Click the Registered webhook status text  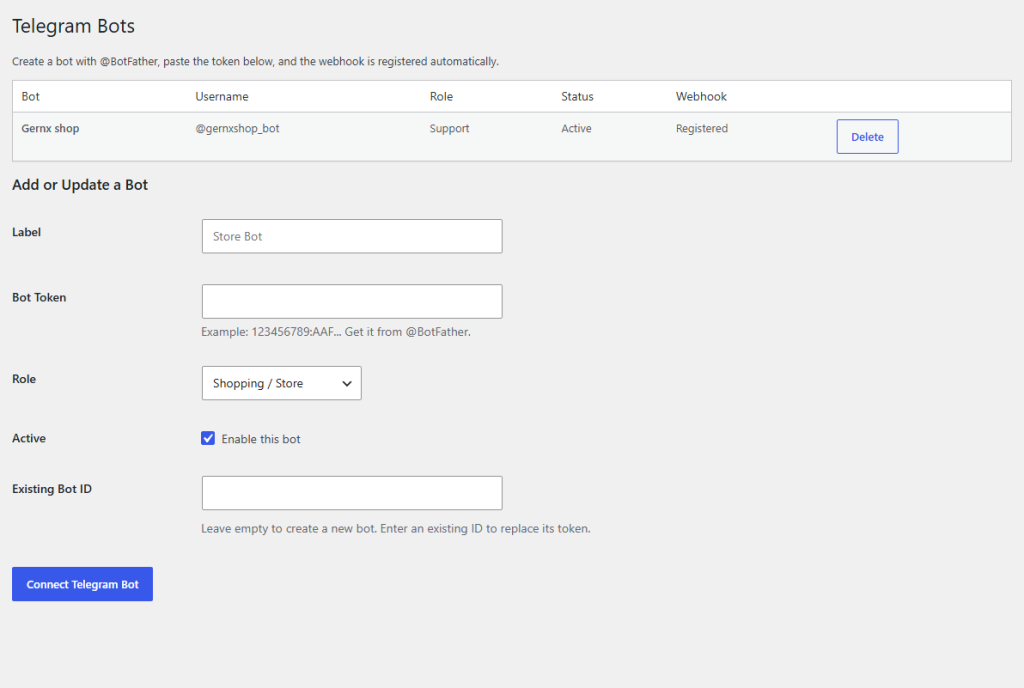pos(701,129)
